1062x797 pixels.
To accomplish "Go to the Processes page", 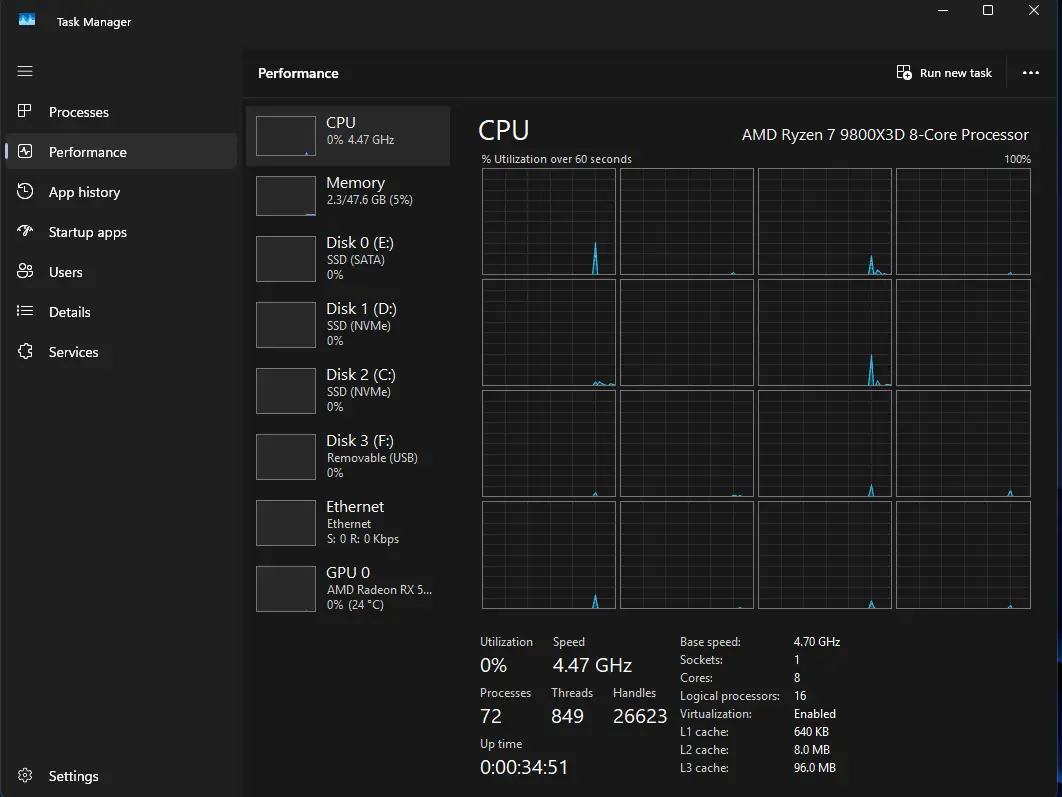I will tap(122, 112).
